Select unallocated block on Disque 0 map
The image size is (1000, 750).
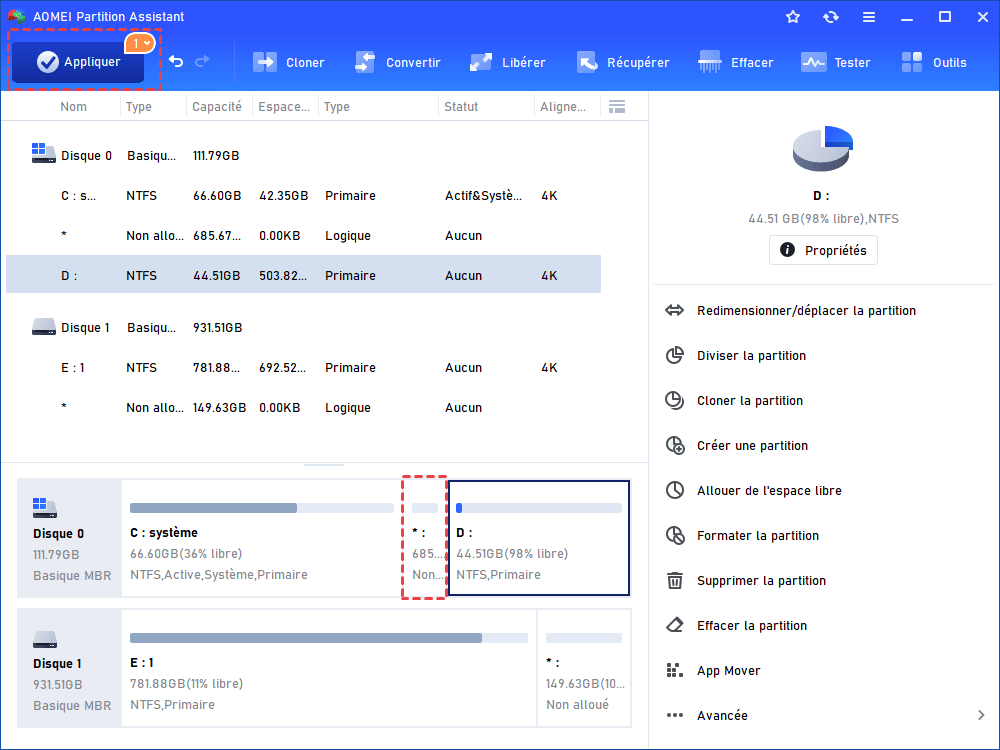pyautogui.click(x=424, y=538)
